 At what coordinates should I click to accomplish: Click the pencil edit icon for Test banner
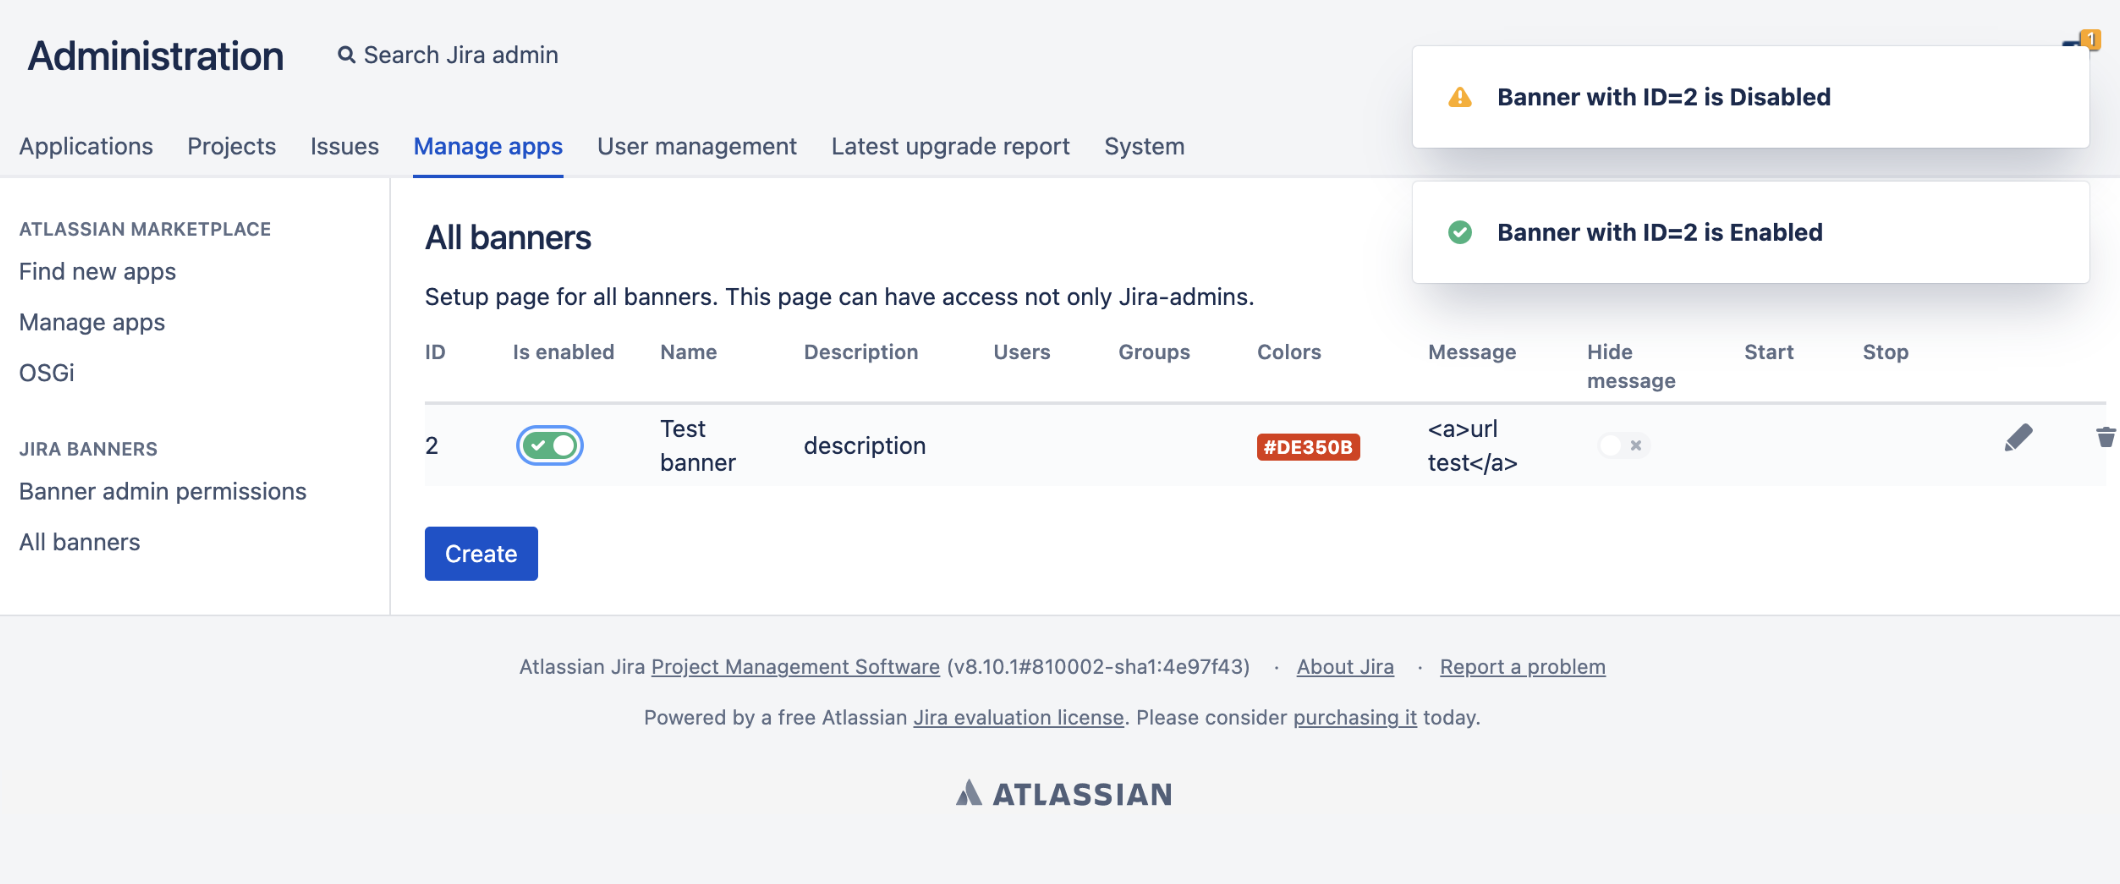pos(2018,438)
